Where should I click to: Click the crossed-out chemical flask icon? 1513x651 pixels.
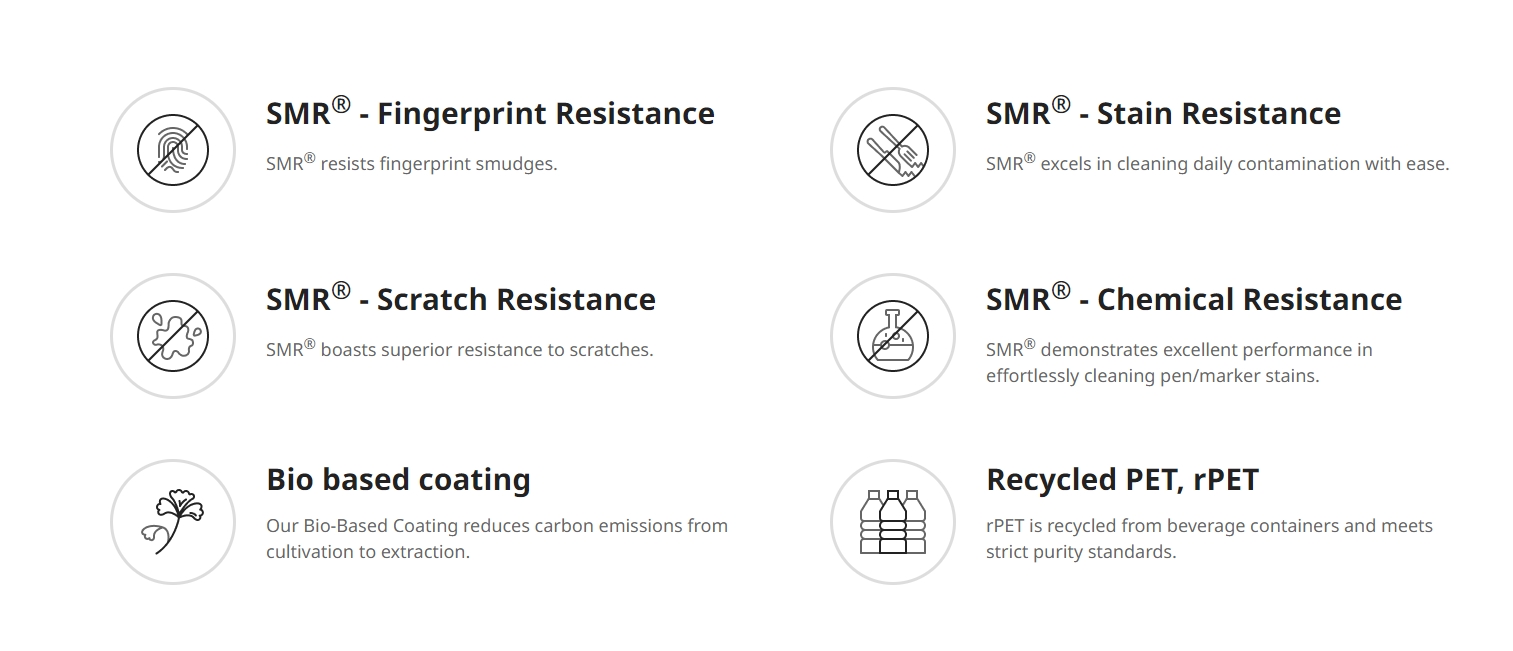pos(893,336)
